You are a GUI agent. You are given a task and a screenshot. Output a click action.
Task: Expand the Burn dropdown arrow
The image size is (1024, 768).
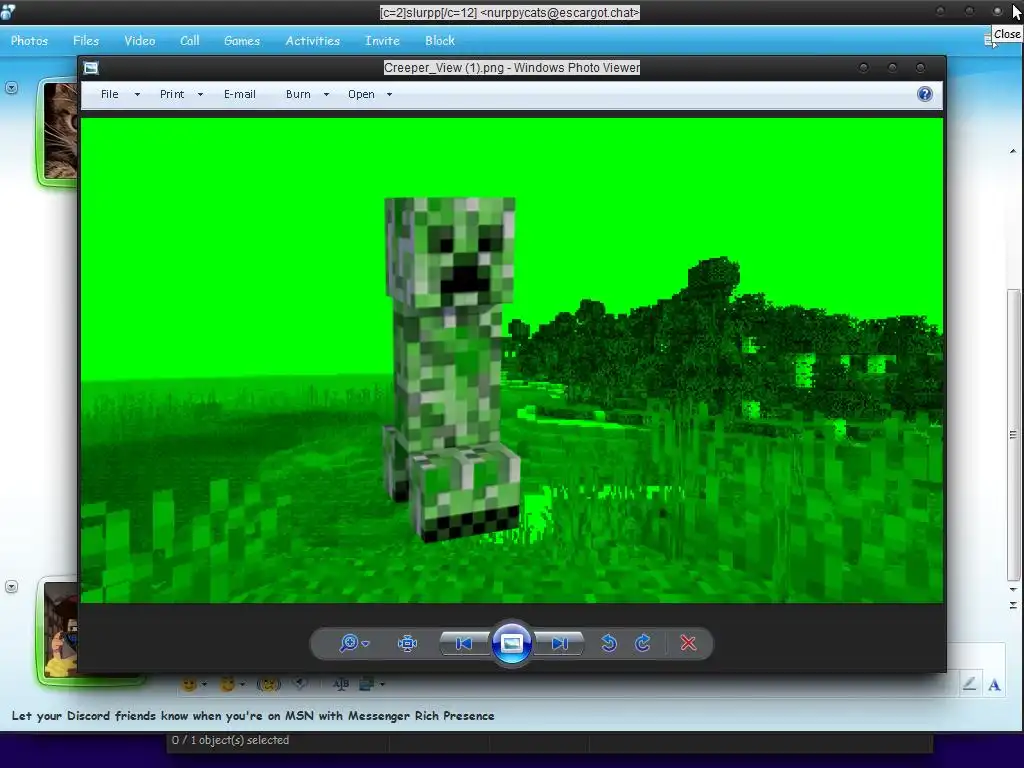pos(327,95)
